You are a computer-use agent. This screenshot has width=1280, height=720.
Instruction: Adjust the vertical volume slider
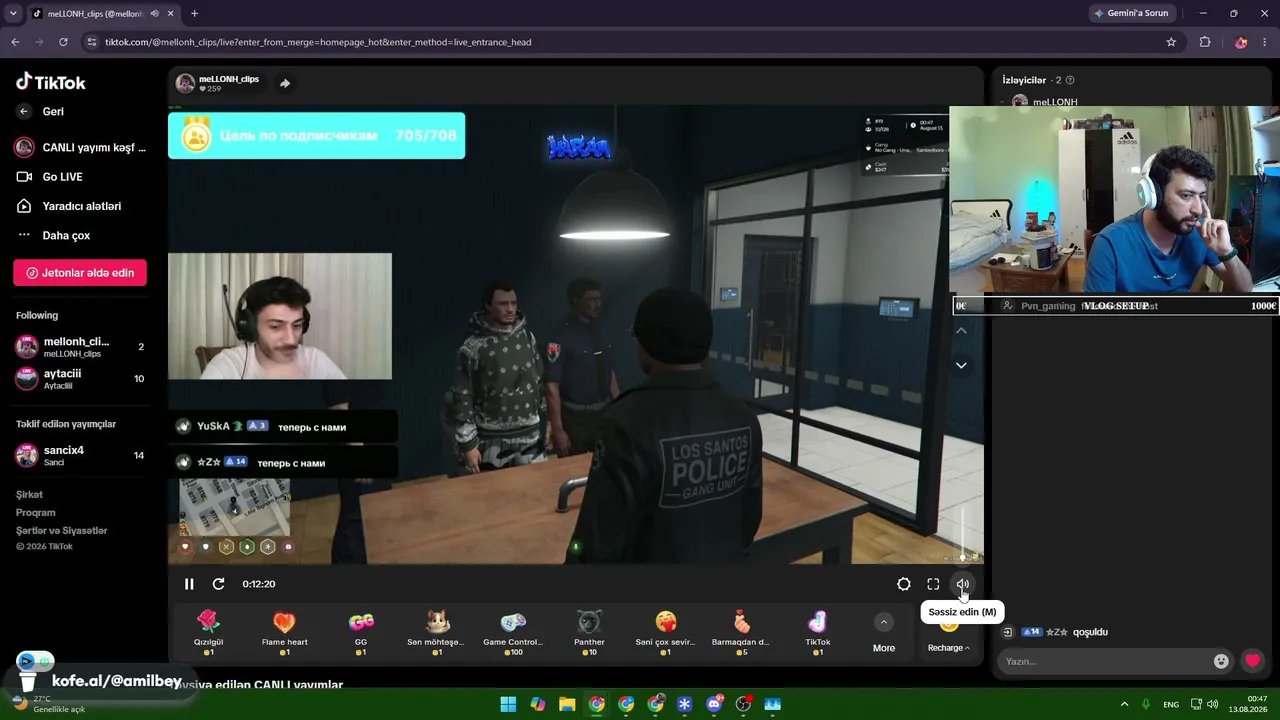(x=963, y=535)
